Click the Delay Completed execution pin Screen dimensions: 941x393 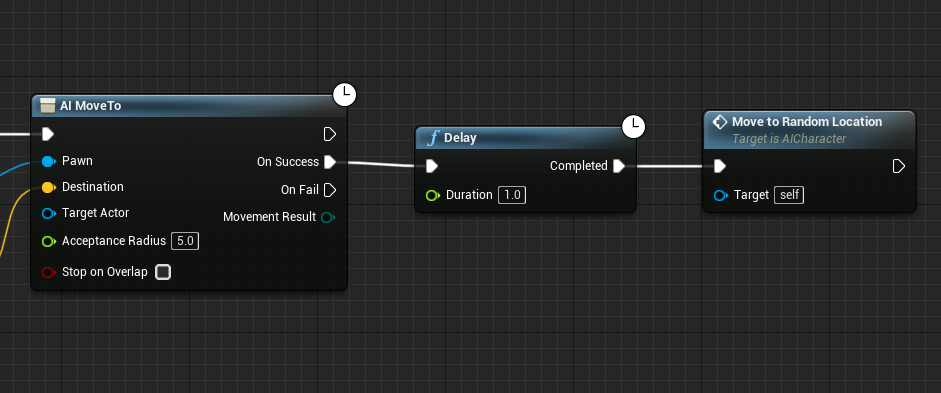pos(619,166)
